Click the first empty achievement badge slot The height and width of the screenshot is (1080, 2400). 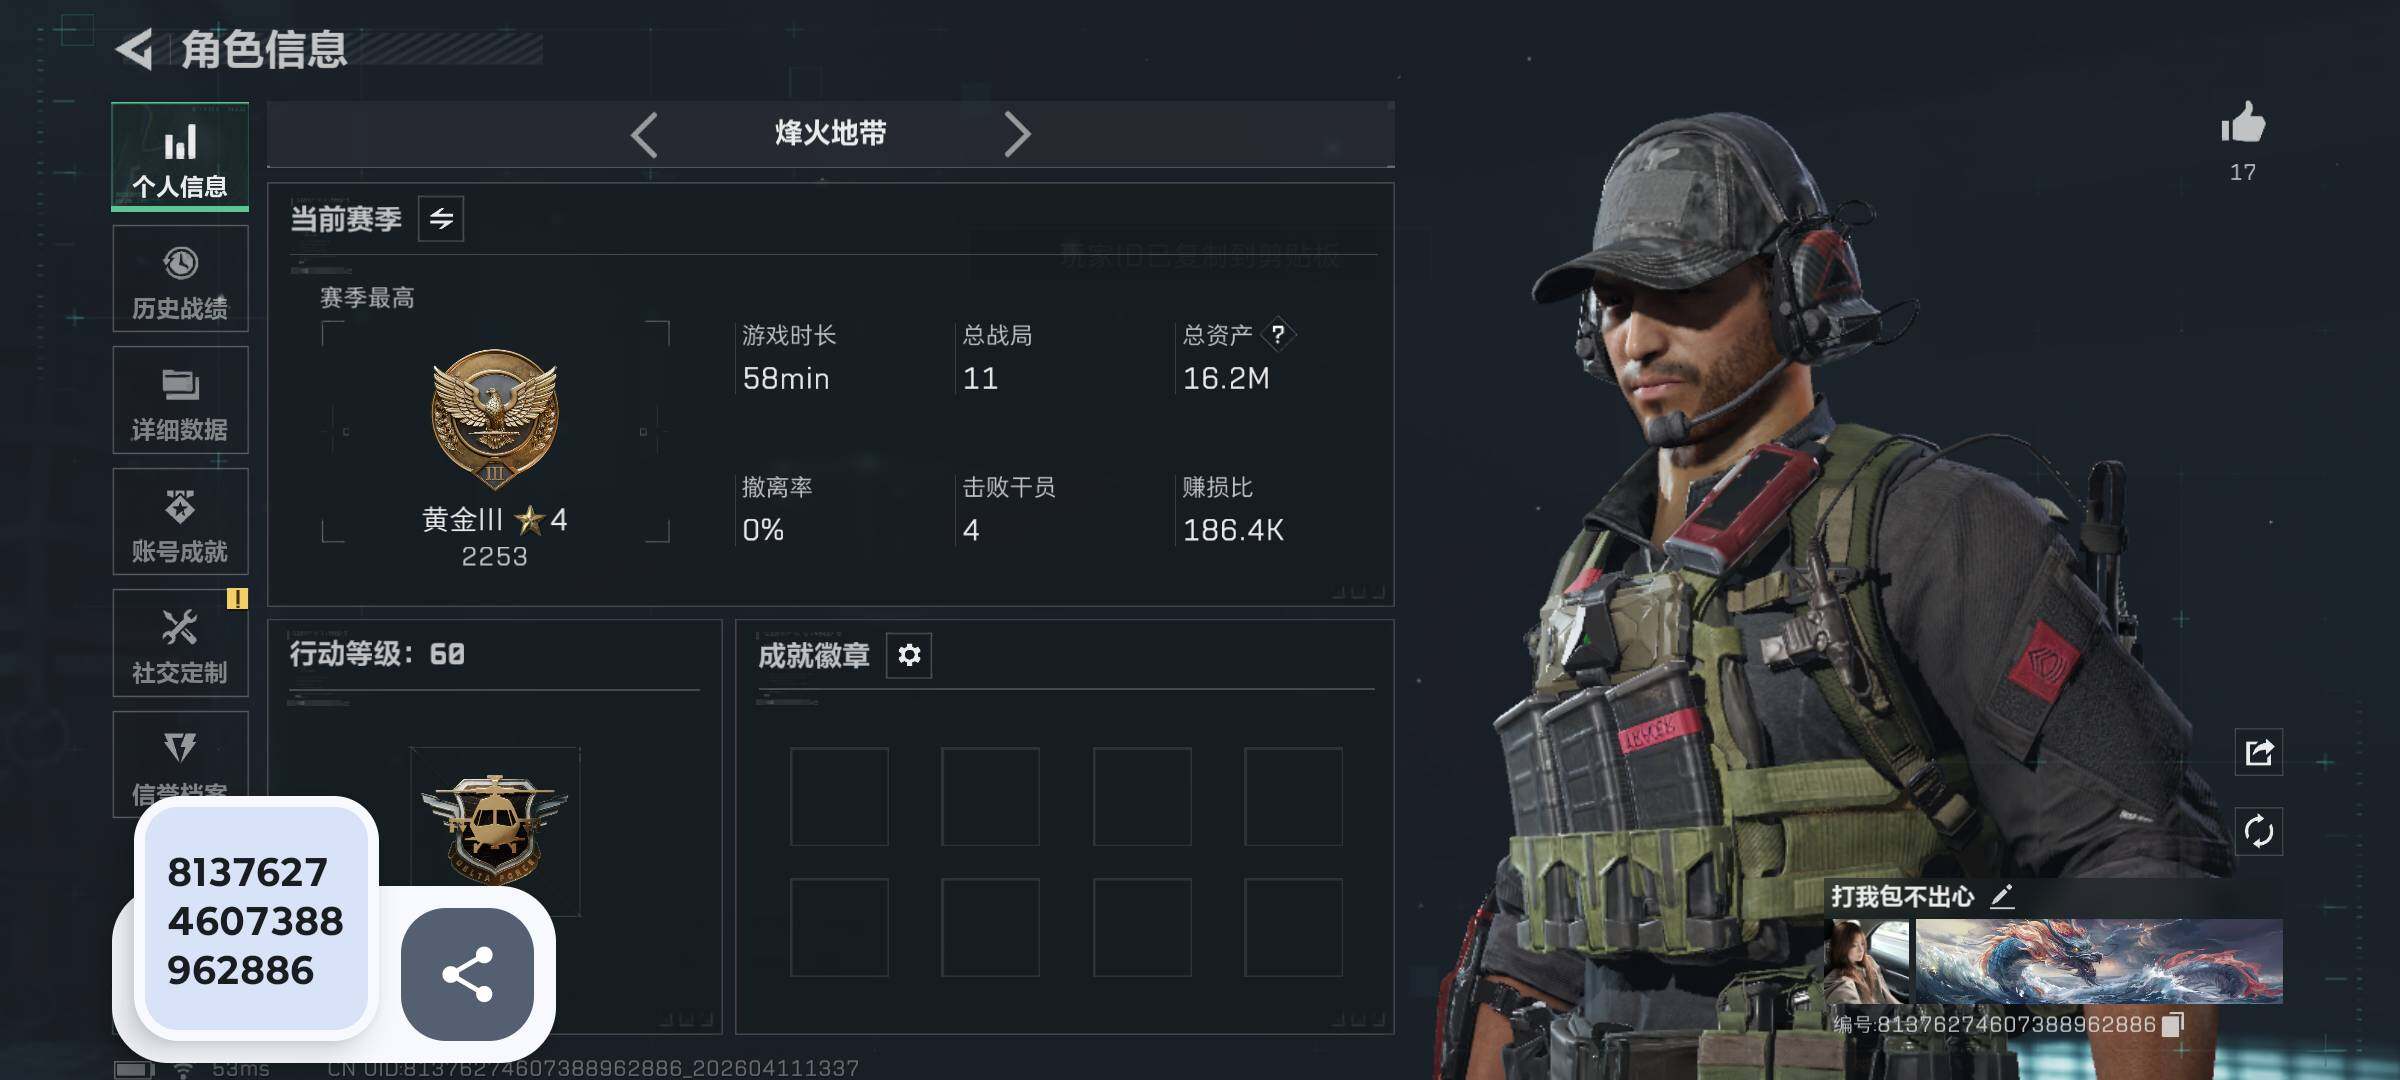click(839, 797)
